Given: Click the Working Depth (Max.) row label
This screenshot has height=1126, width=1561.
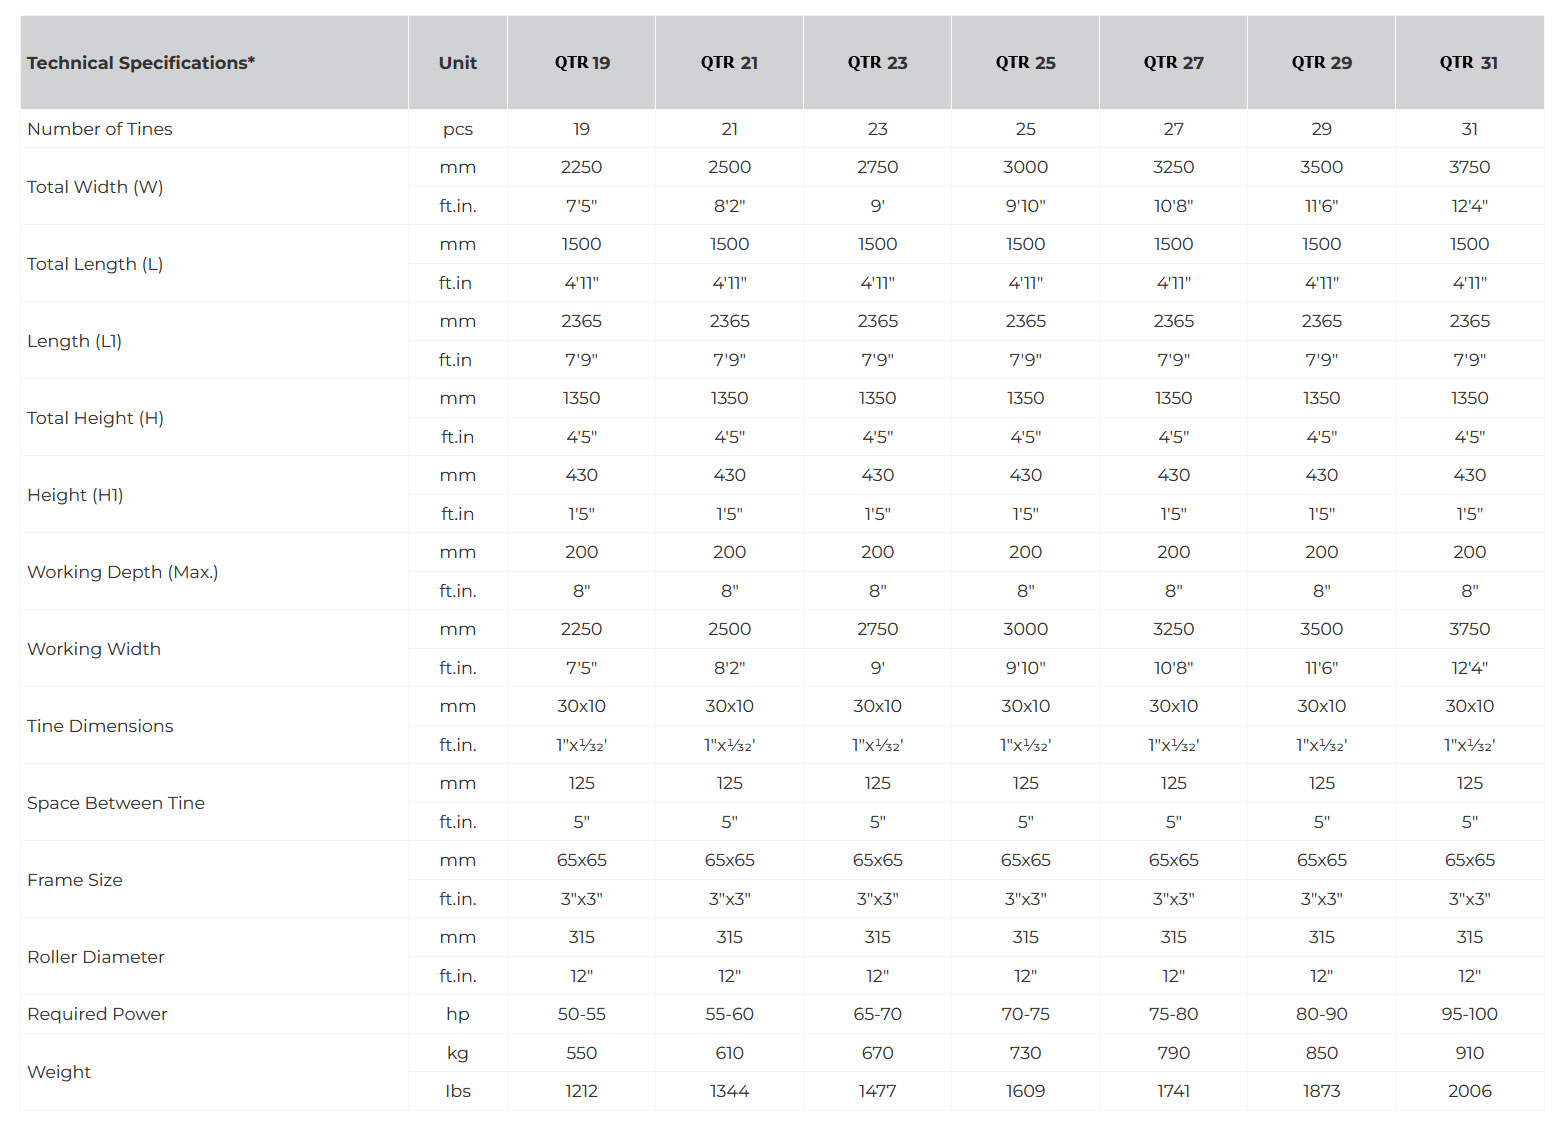Looking at the screenshot, I should 122,572.
